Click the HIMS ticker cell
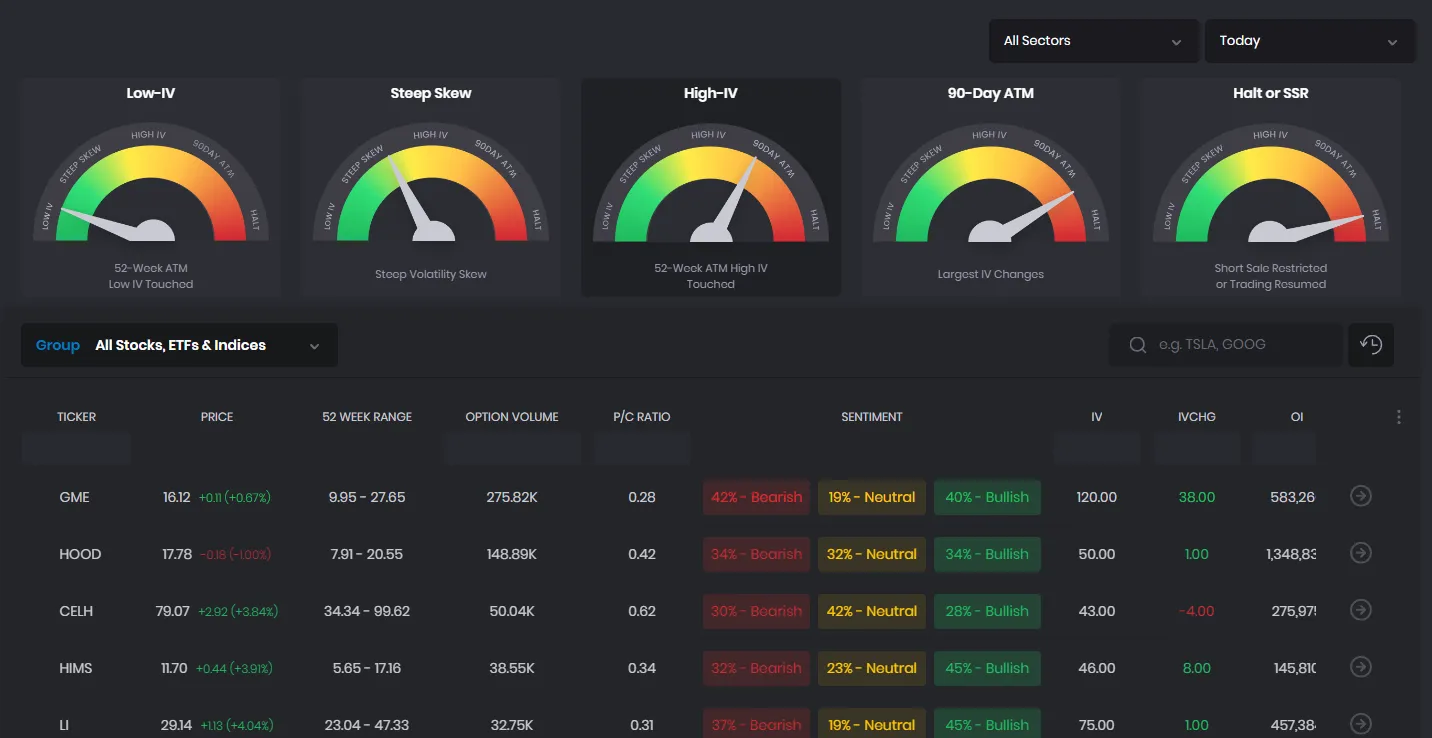 [76, 668]
